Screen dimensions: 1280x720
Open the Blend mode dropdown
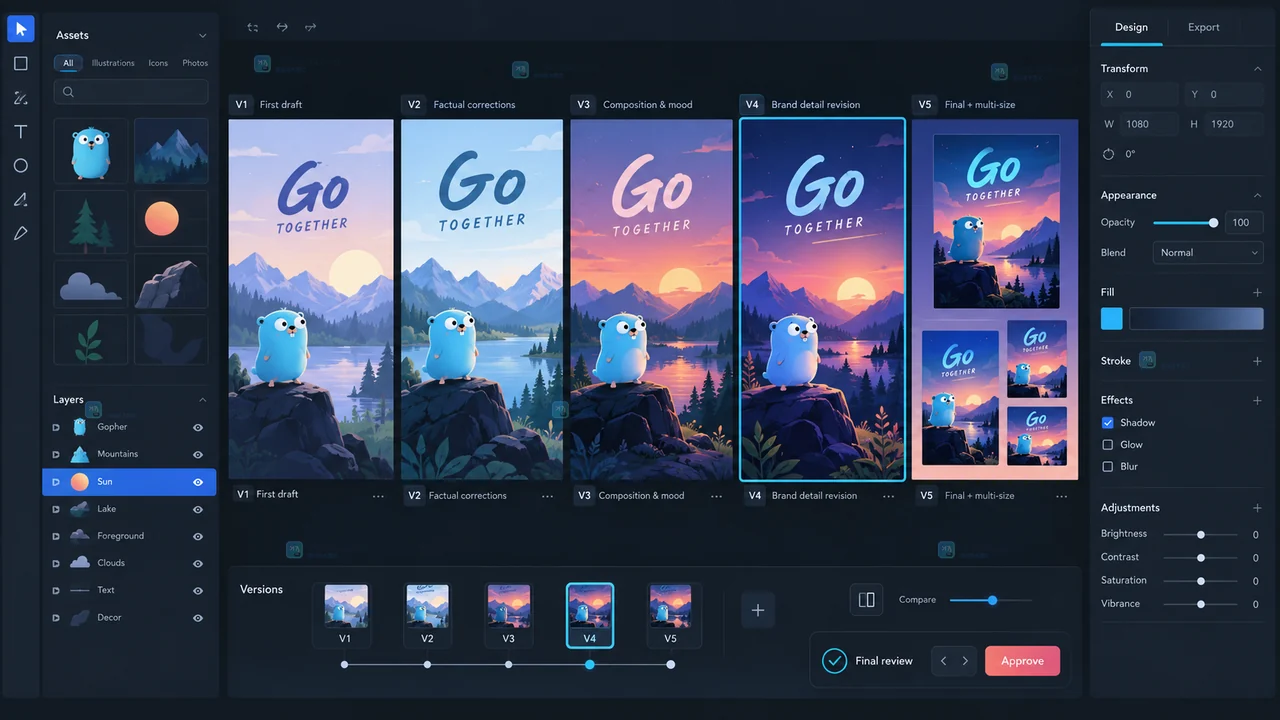point(1208,253)
